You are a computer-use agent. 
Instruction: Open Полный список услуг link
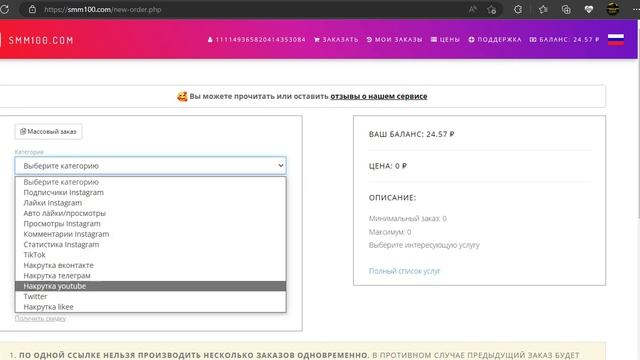point(404,271)
